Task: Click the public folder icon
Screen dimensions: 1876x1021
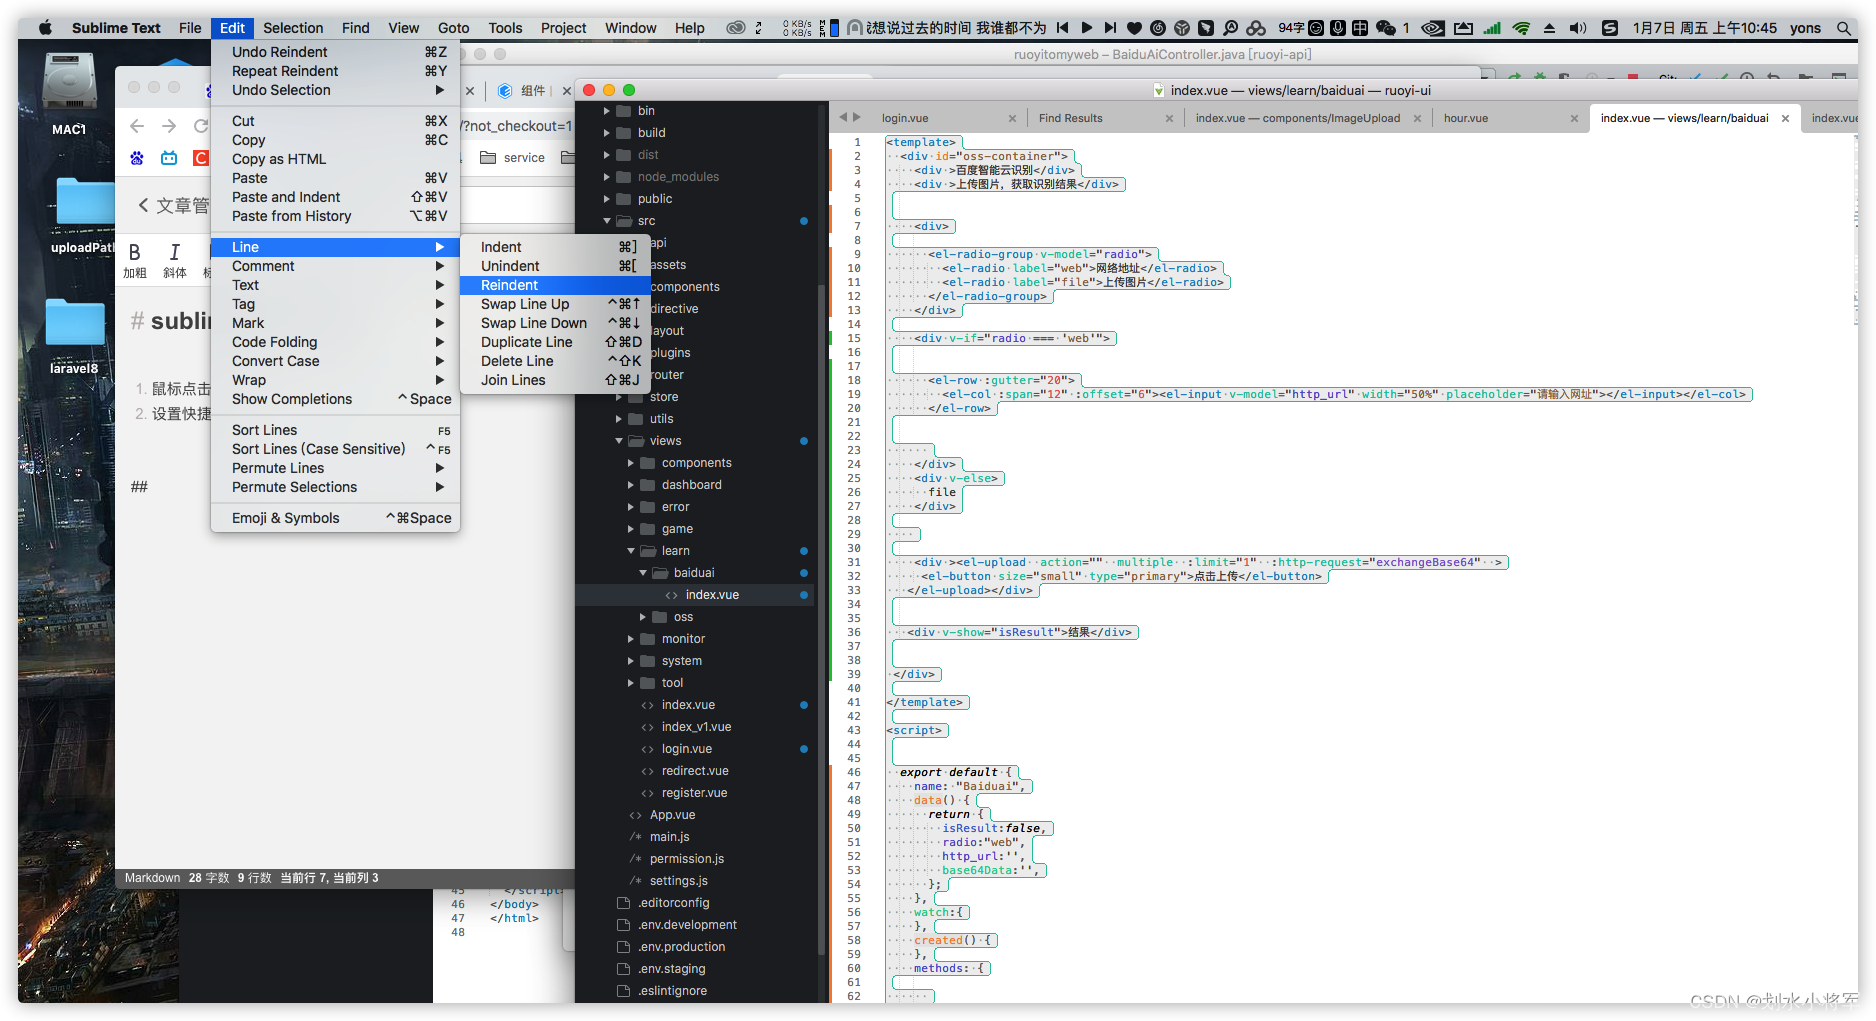Action: coord(623,199)
